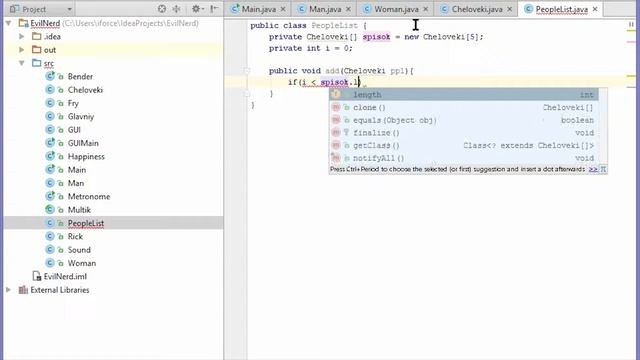Select the Bender class in tree
The image size is (640, 360).
coord(80,76)
